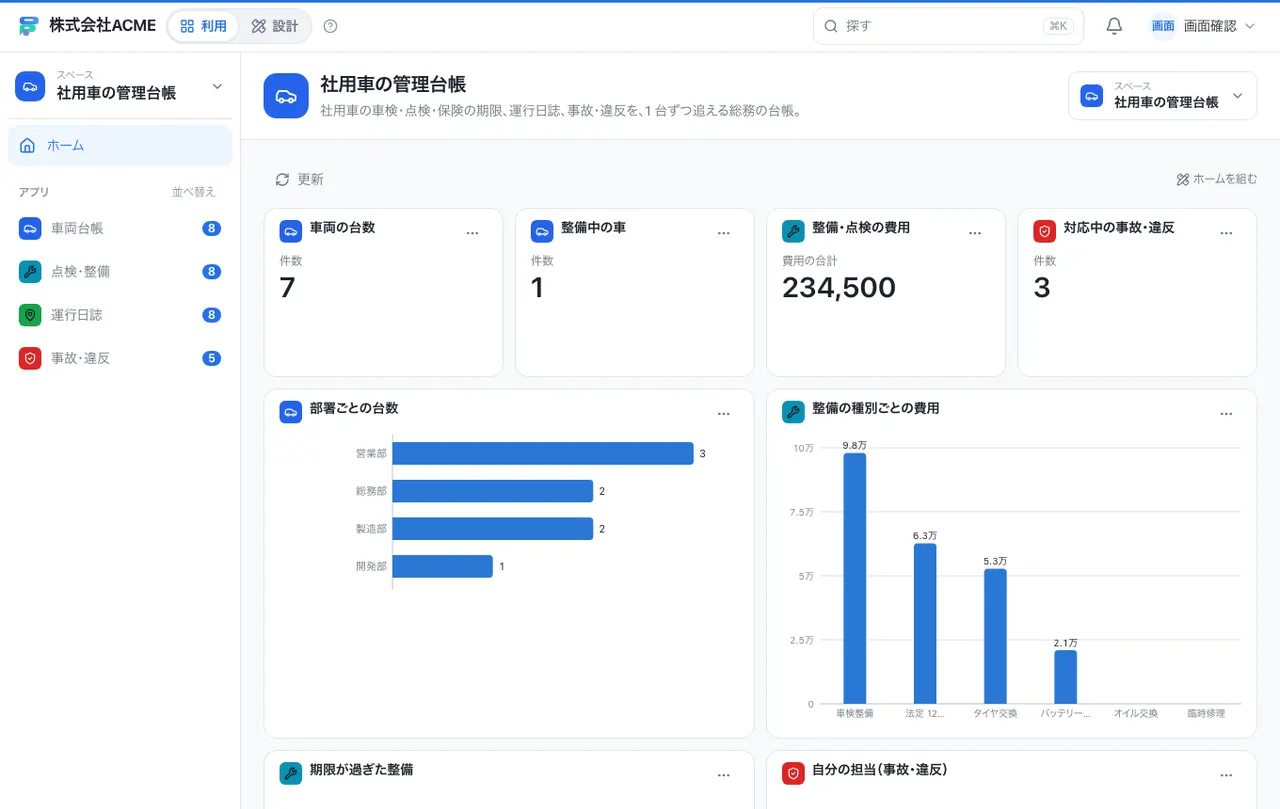Click the 営業部 bar in the chart
Image resolution: width=1280 pixels, height=809 pixels.
(x=543, y=453)
